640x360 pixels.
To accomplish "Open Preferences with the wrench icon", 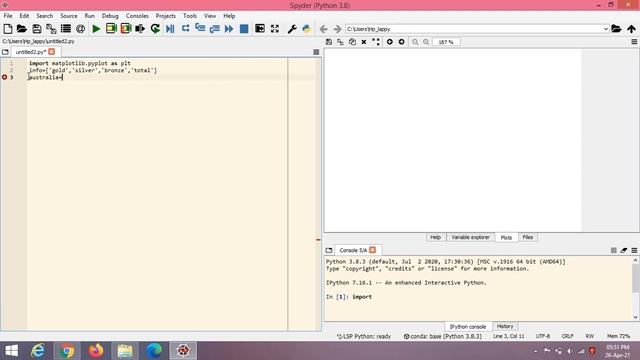I will (292, 29).
